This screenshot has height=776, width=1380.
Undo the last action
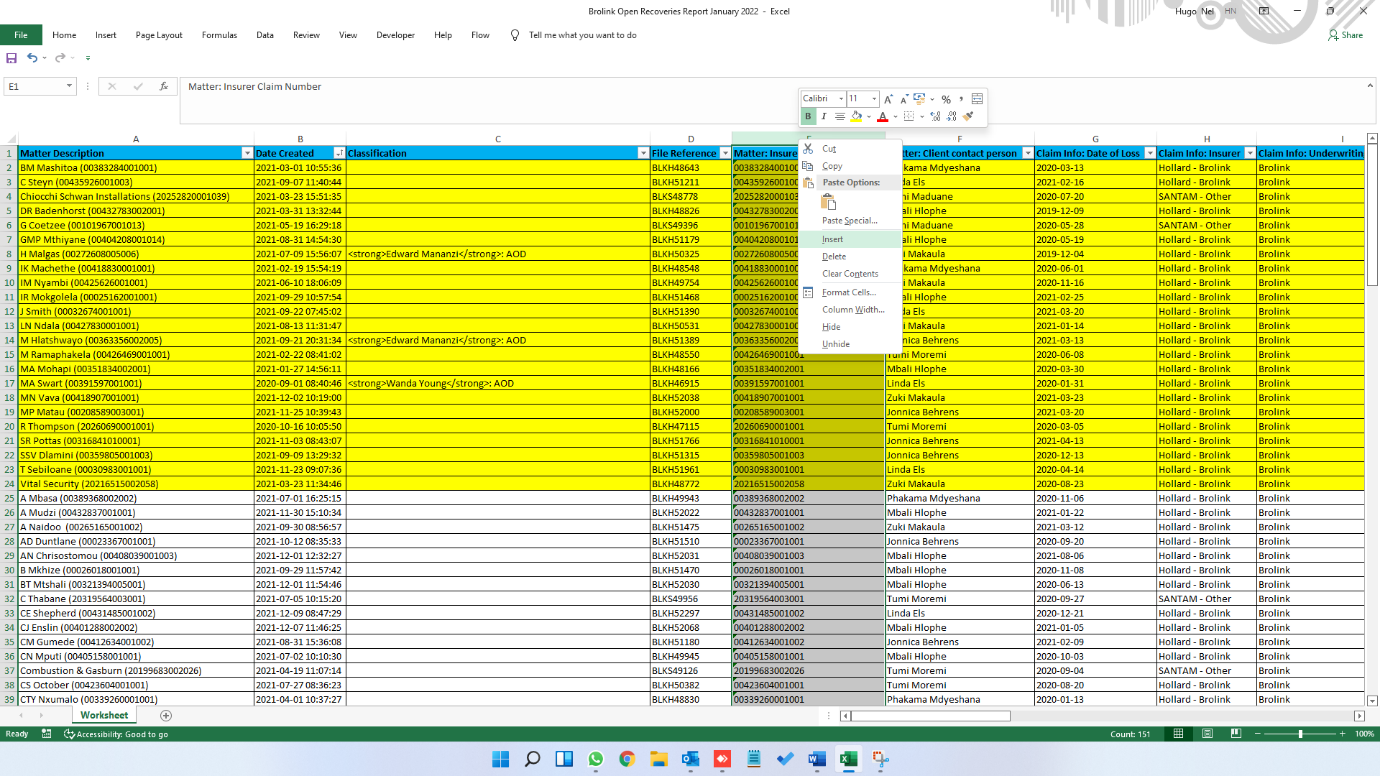click(x=33, y=59)
